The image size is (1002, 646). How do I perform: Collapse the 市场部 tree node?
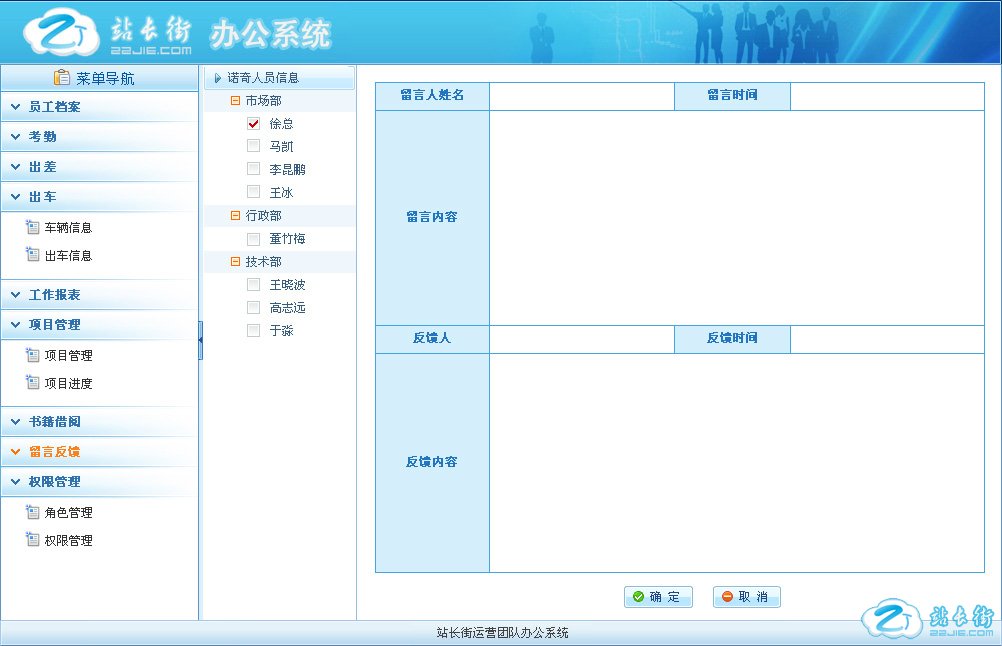pos(235,101)
